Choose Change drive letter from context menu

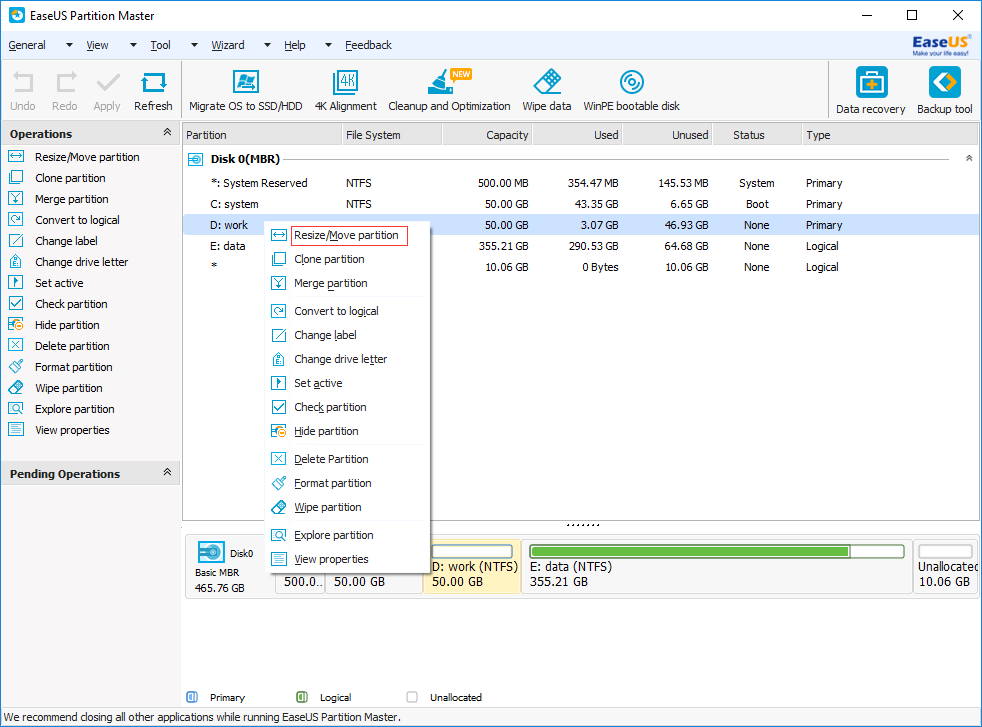[x=349, y=359]
